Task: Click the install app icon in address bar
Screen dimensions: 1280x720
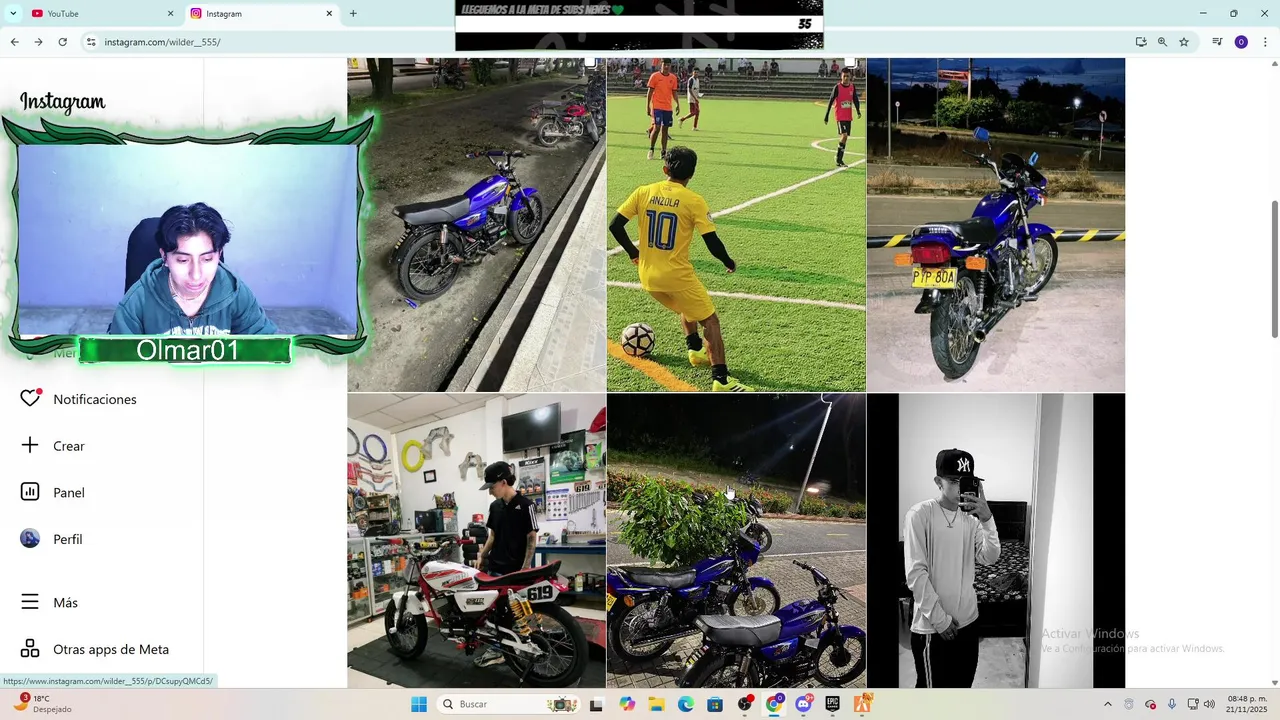Action: 1141,42
